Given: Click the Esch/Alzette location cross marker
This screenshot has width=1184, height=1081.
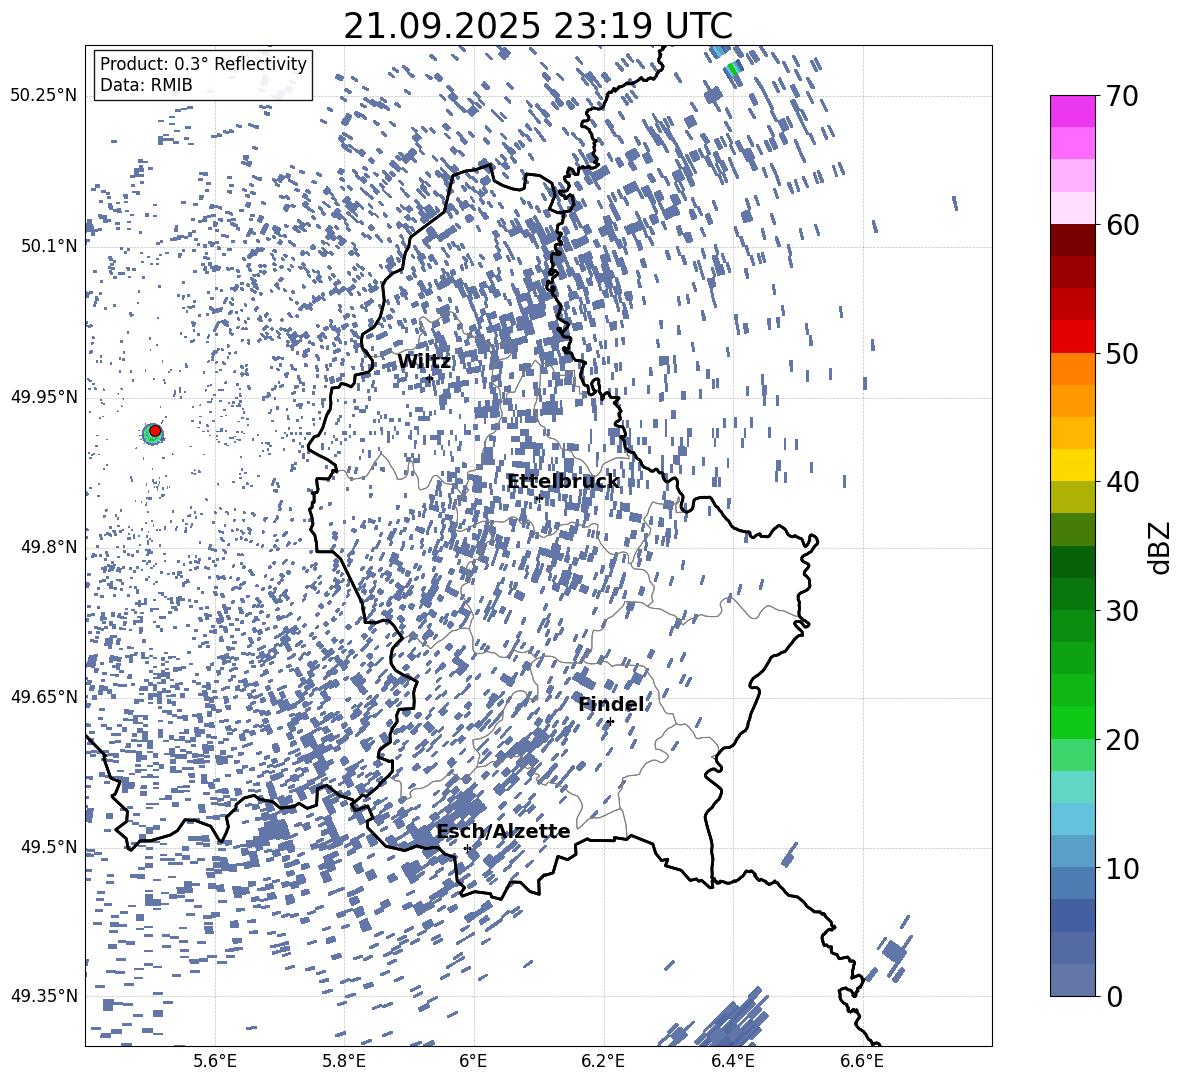Looking at the screenshot, I should coord(467,848).
